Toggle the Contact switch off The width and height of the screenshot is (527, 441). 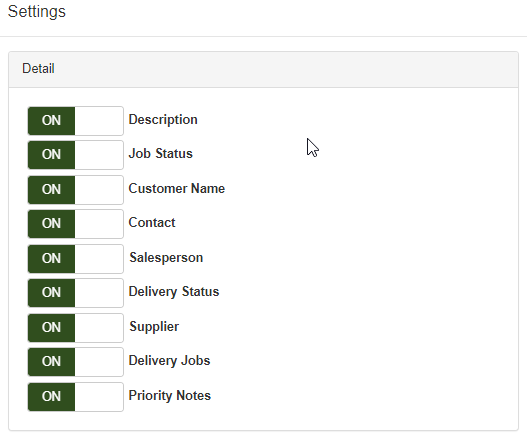(x=76, y=224)
